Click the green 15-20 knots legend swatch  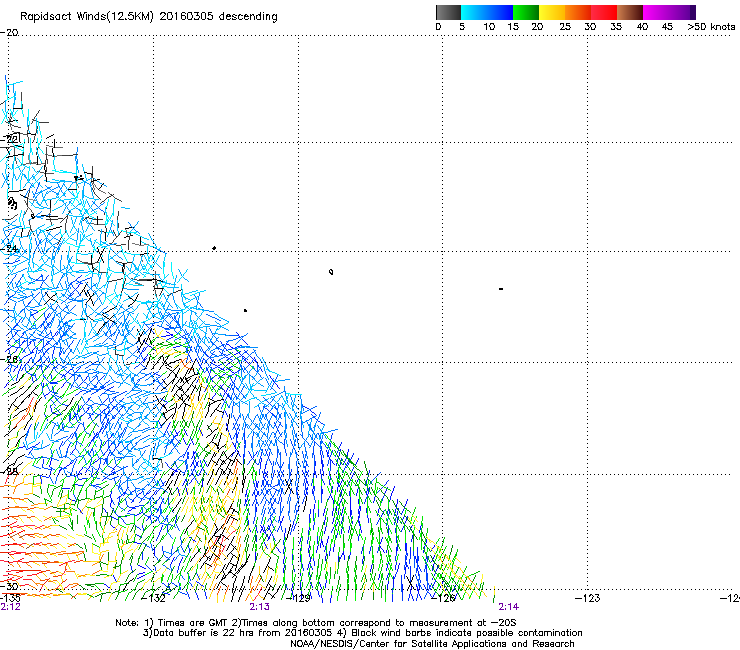pyautogui.click(x=526, y=12)
